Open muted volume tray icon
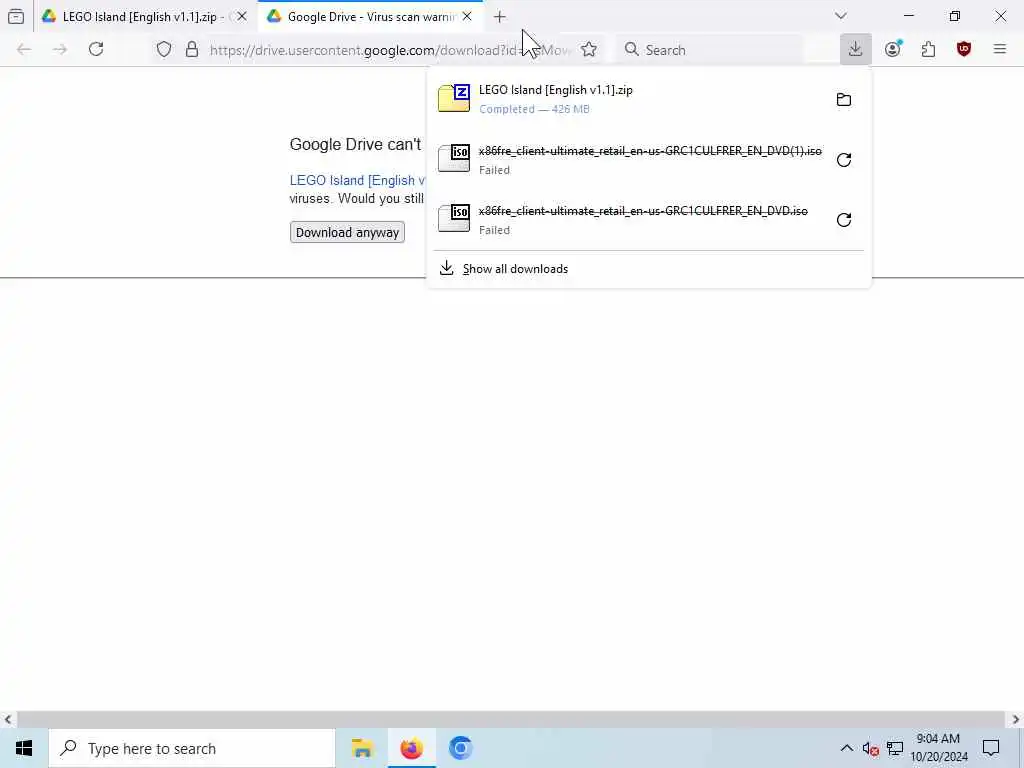 (870, 748)
